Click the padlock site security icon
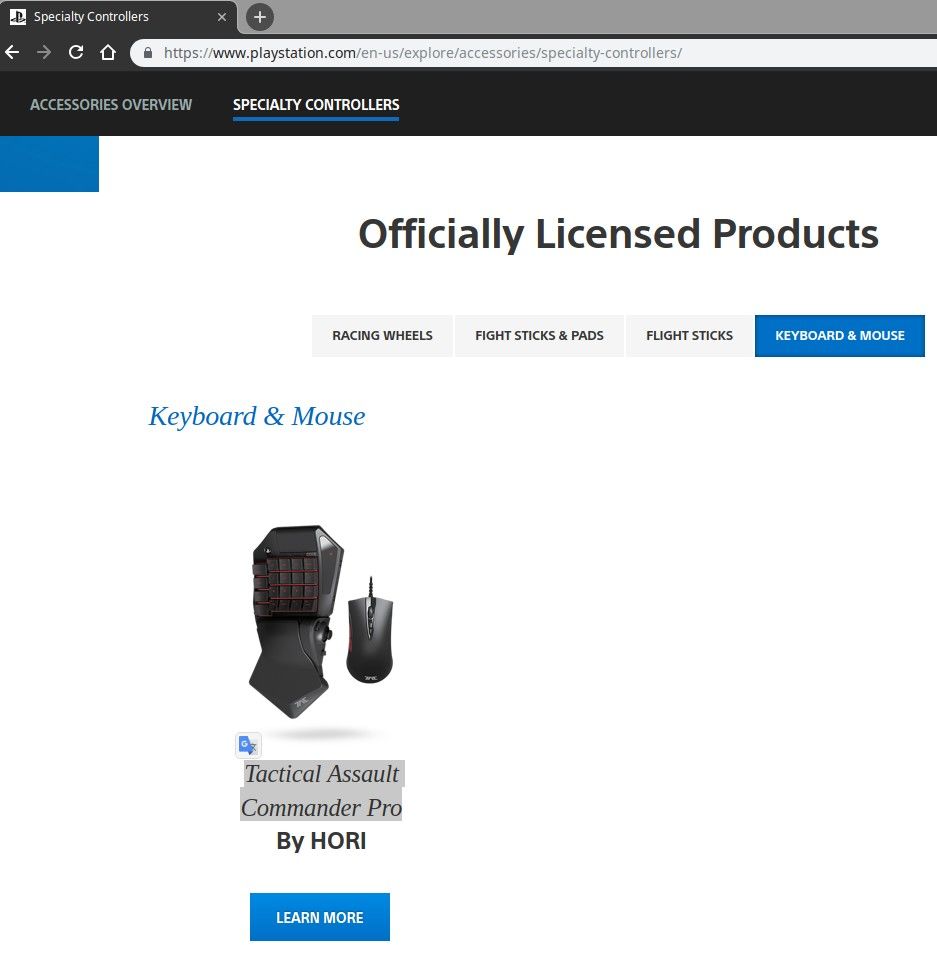 point(148,53)
